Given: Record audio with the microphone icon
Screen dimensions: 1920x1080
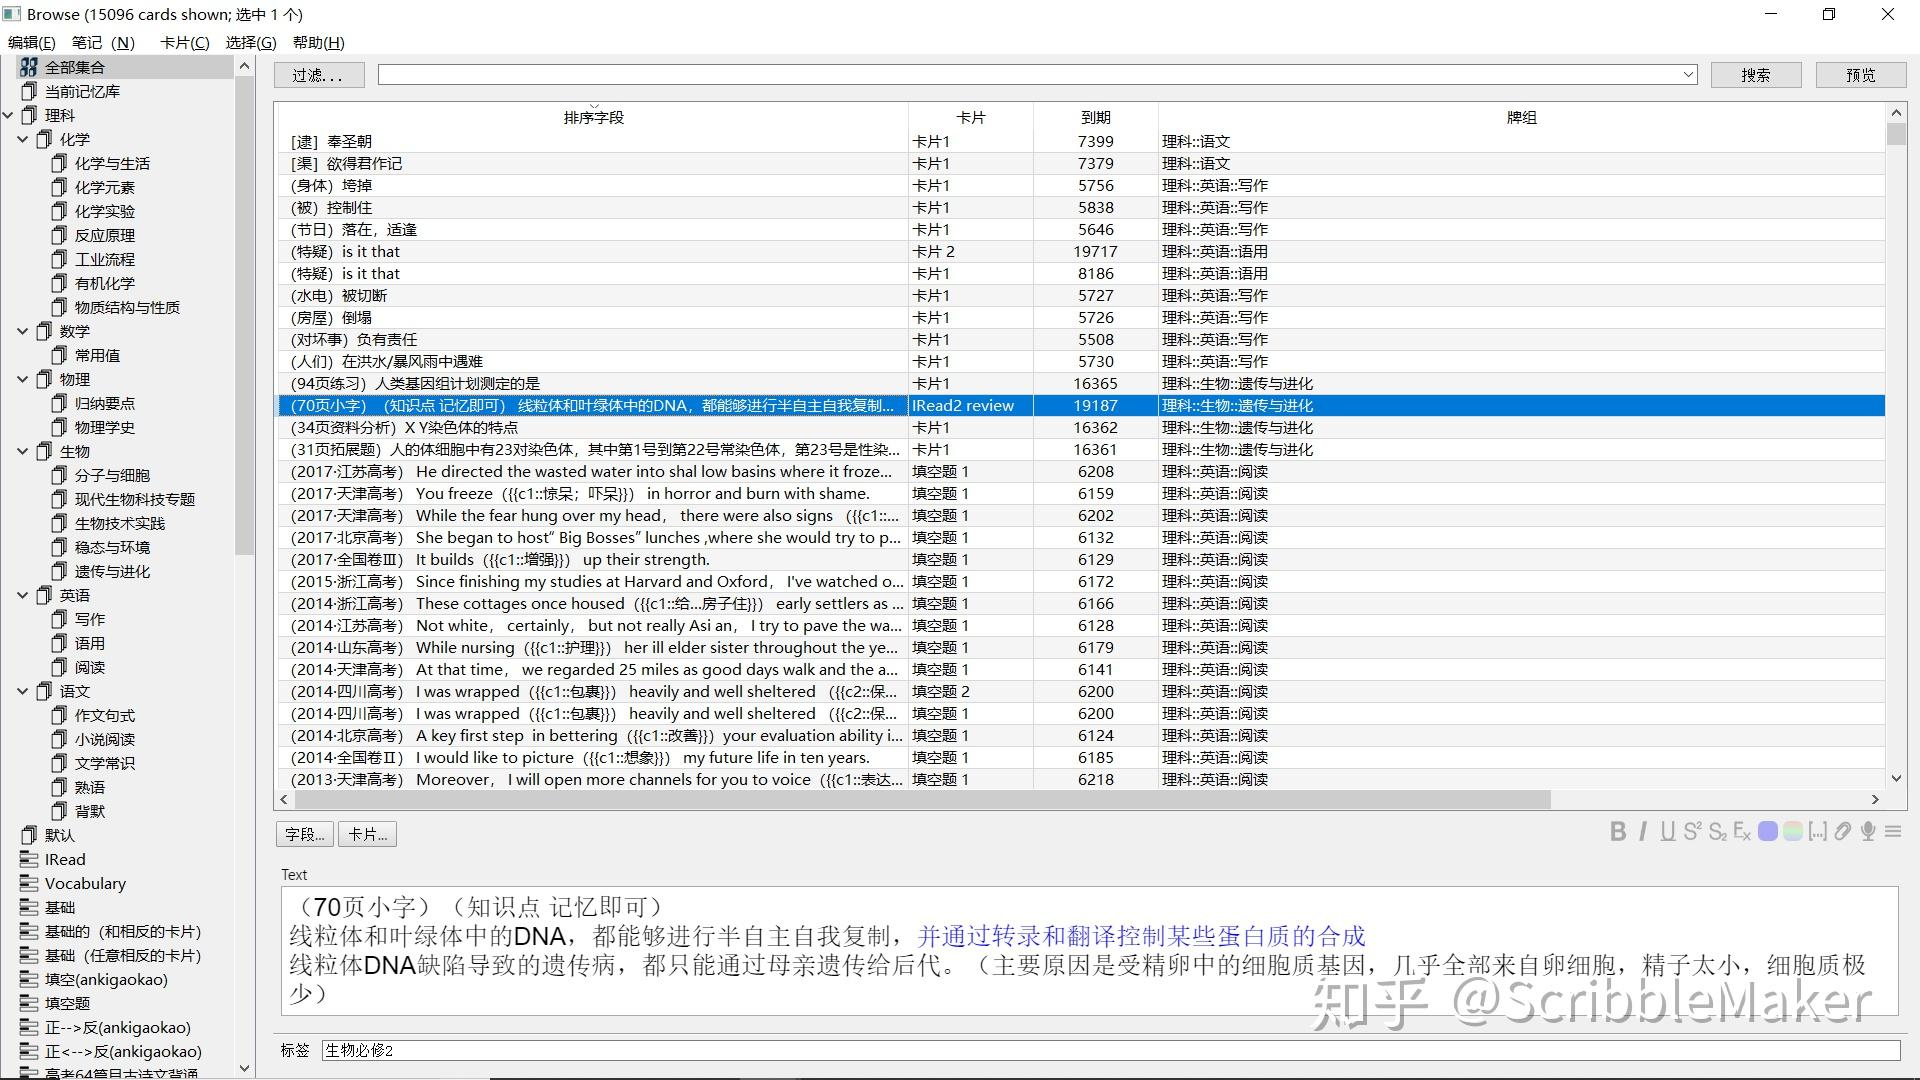Looking at the screenshot, I should [x=1868, y=832].
